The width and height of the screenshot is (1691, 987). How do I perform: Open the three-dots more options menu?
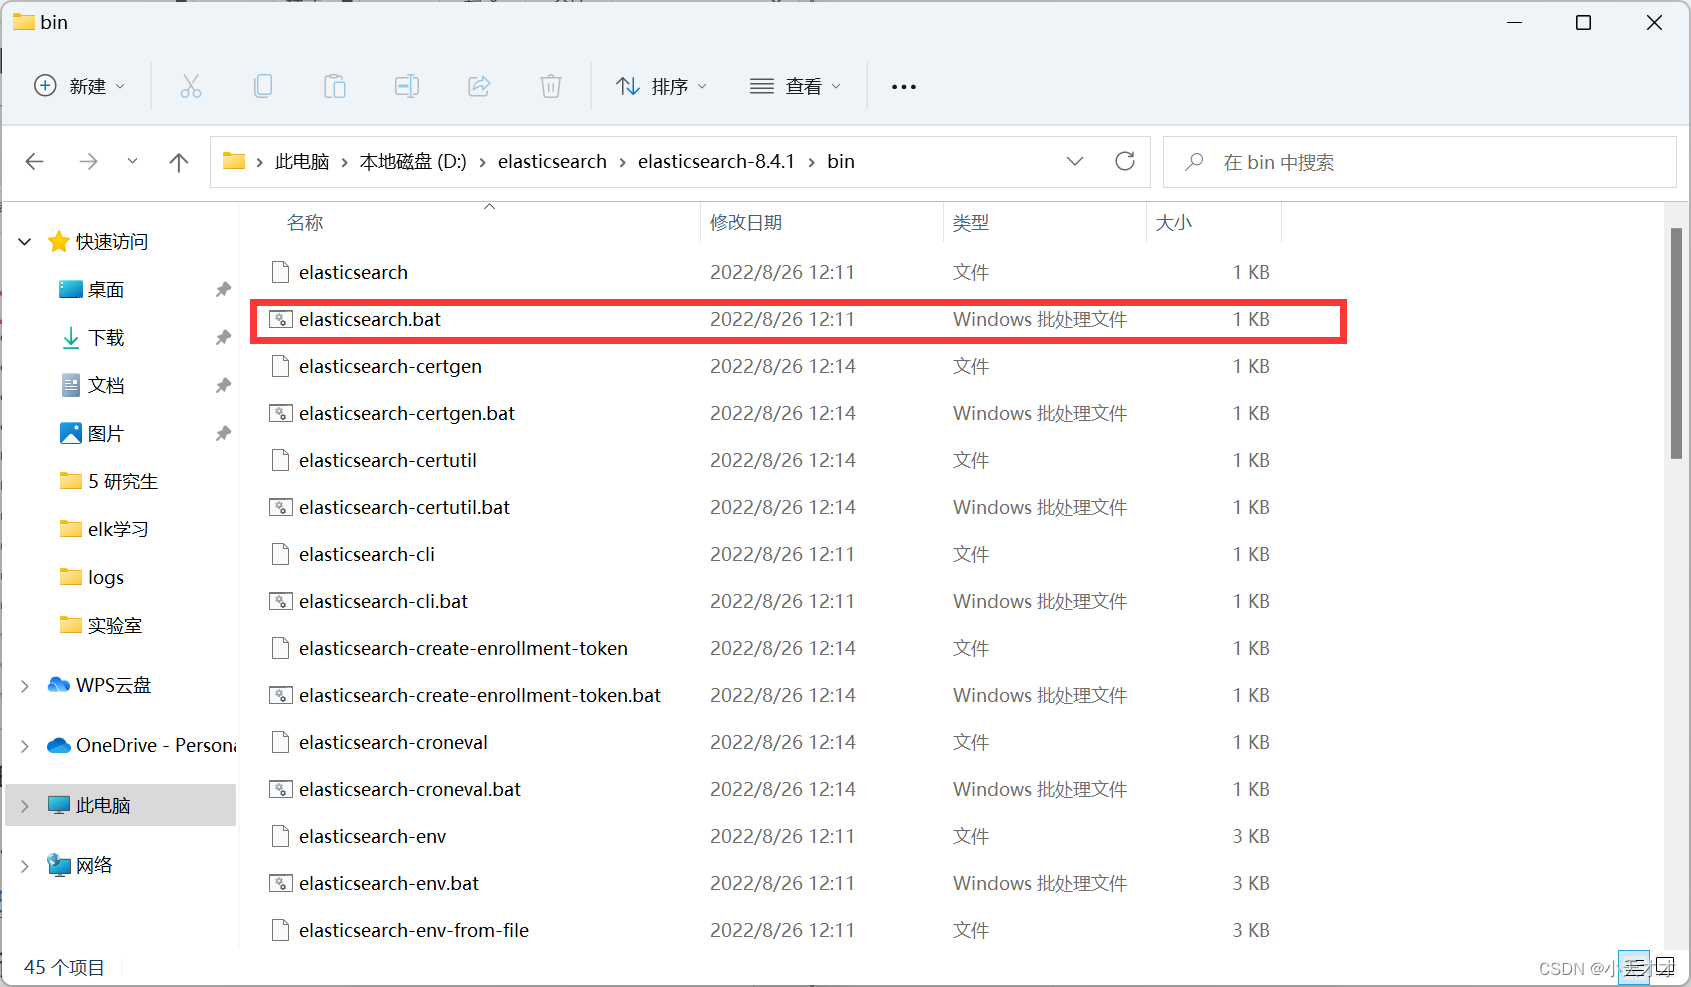(x=904, y=87)
